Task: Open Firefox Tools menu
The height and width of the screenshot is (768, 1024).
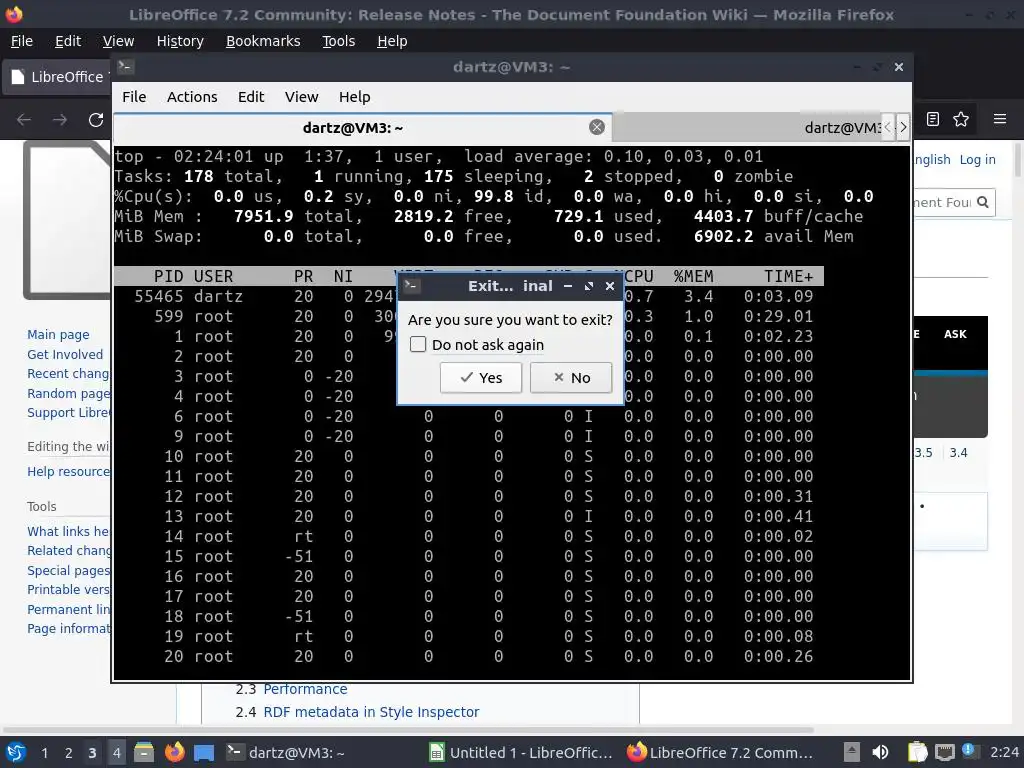Action: point(338,41)
